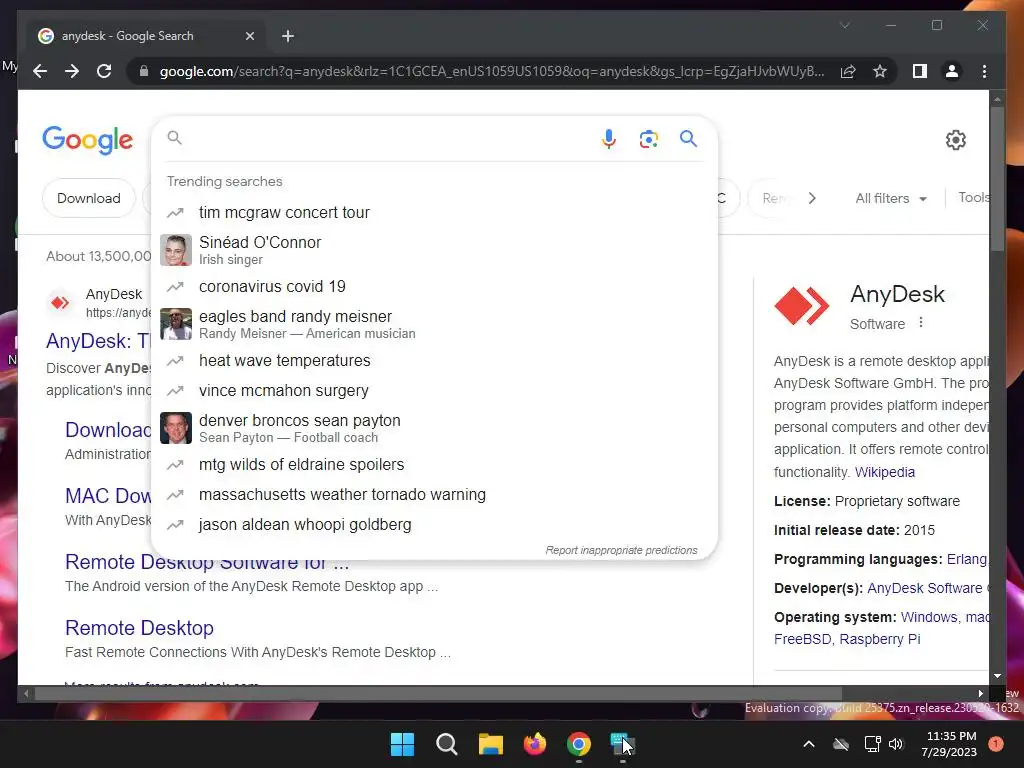Open a new tab with plus button
The width and height of the screenshot is (1024, 768).
pos(288,36)
